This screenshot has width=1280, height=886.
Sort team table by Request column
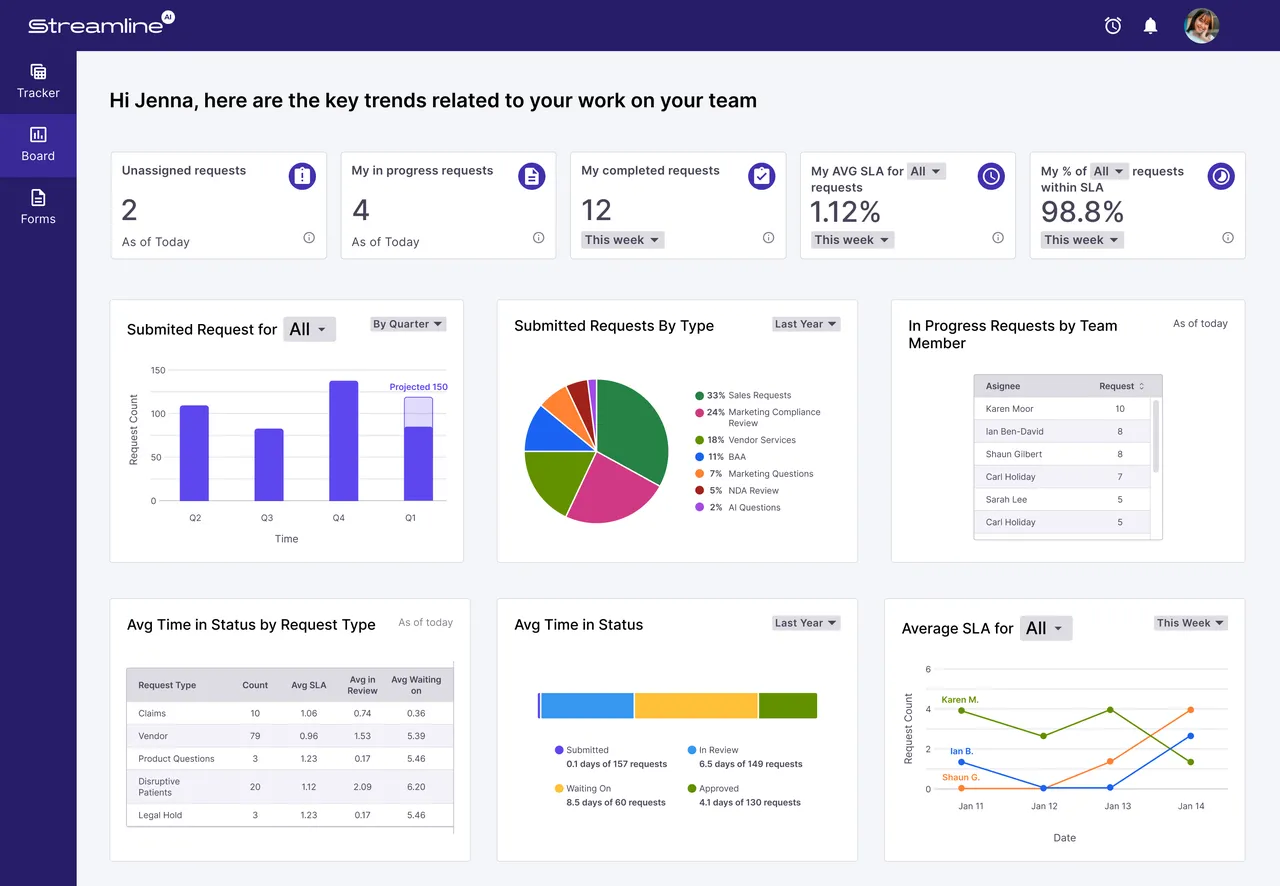pyautogui.click(x=1122, y=386)
